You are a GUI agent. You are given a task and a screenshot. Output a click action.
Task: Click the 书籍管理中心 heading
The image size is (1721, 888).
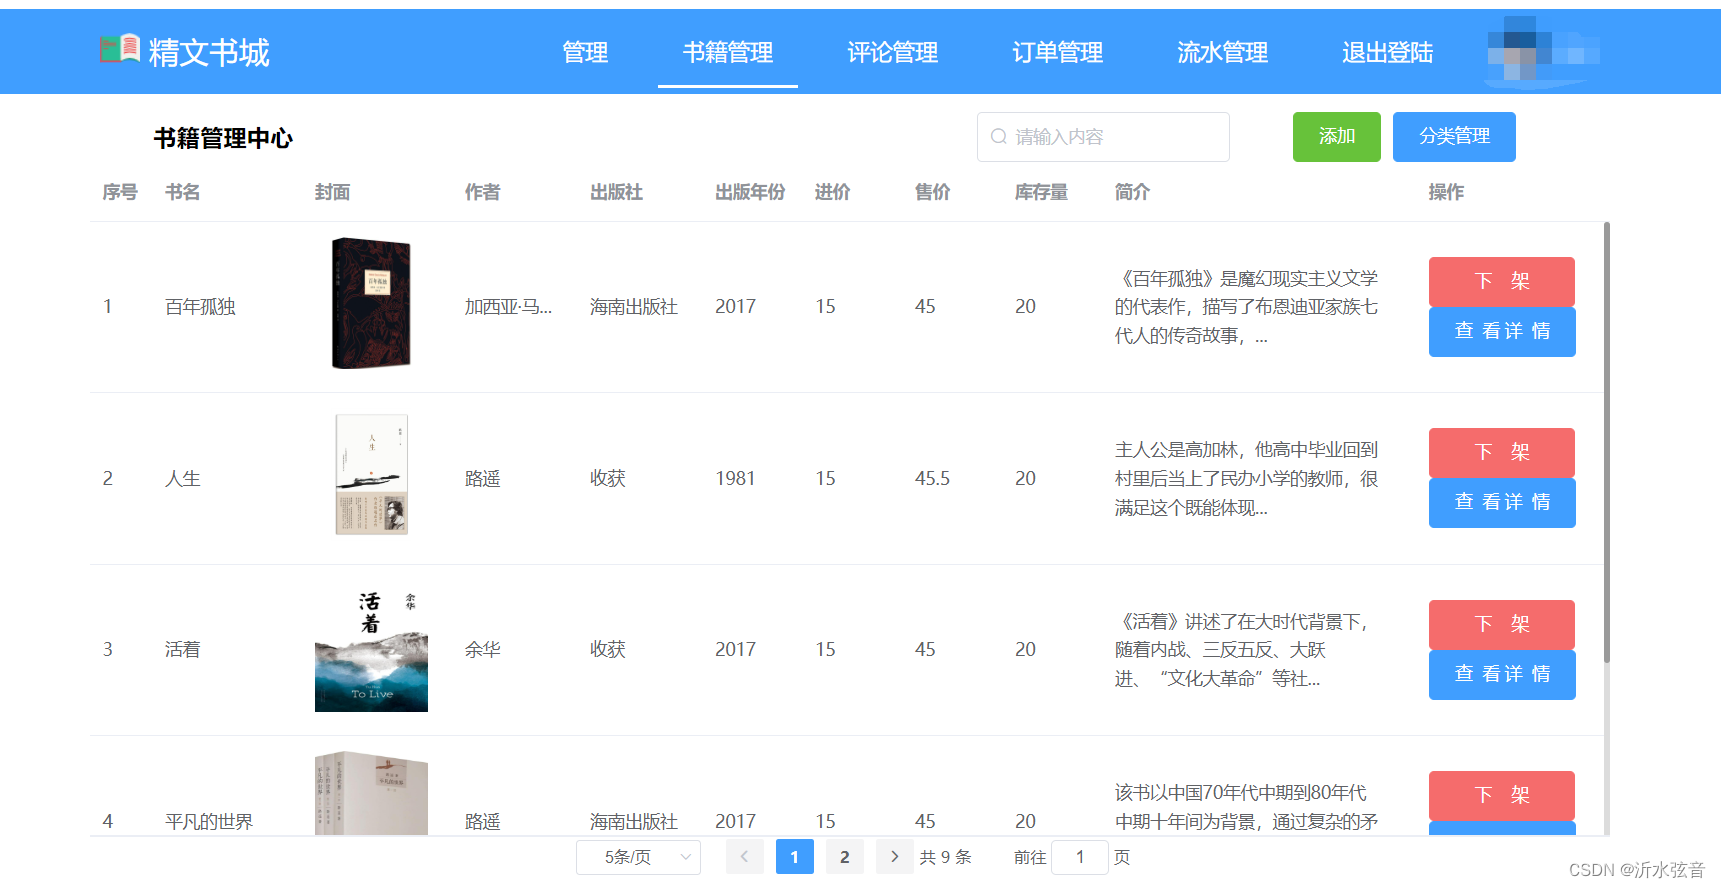point(223,138)
